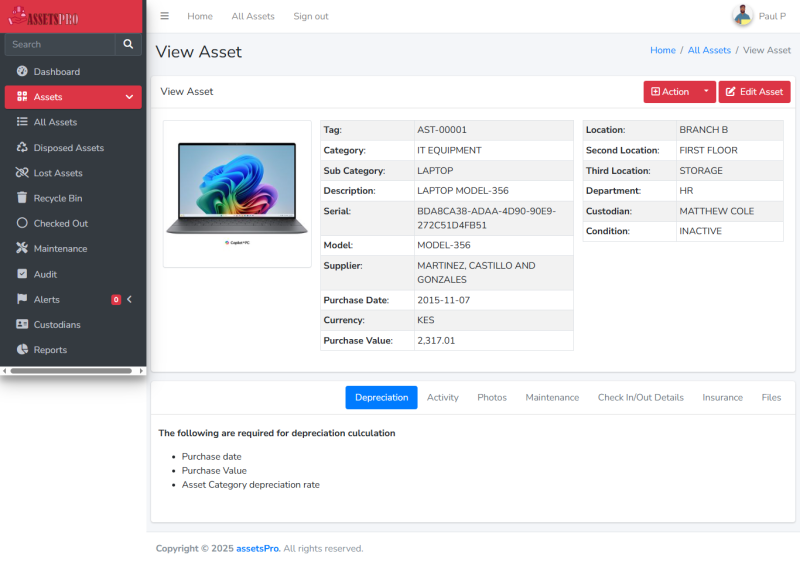Click the supplier name cell
800x565 pixels.
(493, 273)
